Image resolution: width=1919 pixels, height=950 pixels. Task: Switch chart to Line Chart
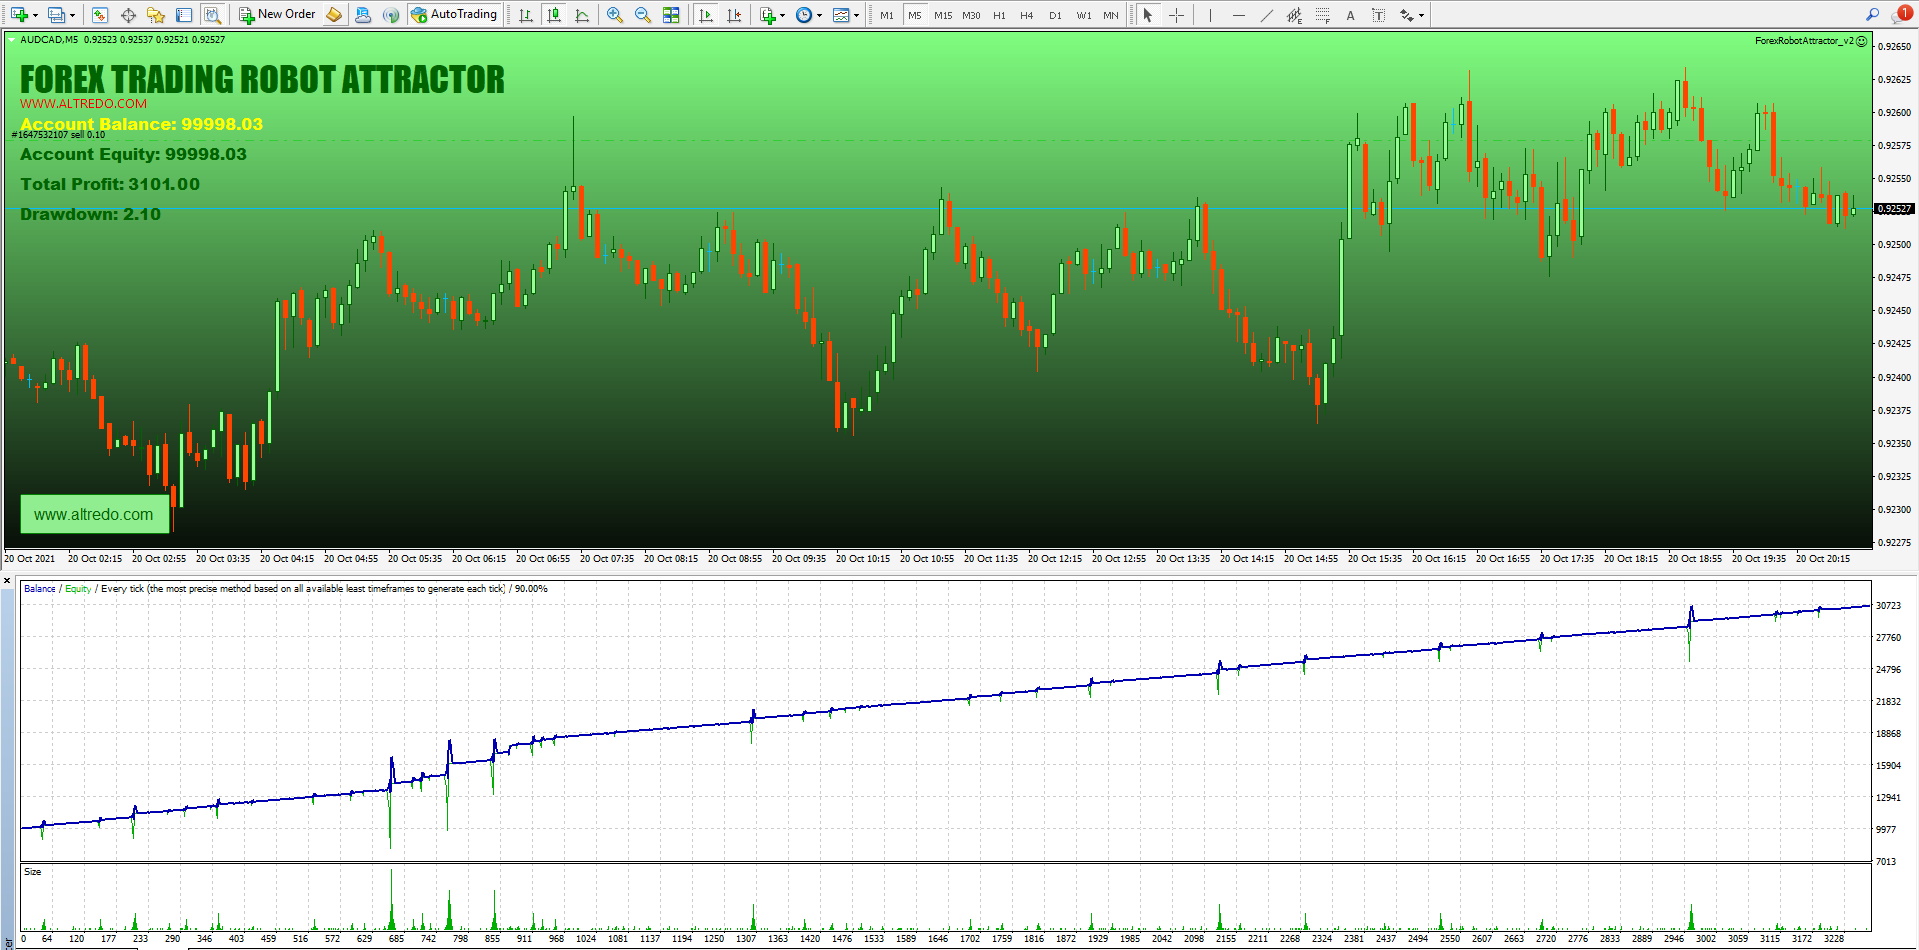tap(582, 15)
